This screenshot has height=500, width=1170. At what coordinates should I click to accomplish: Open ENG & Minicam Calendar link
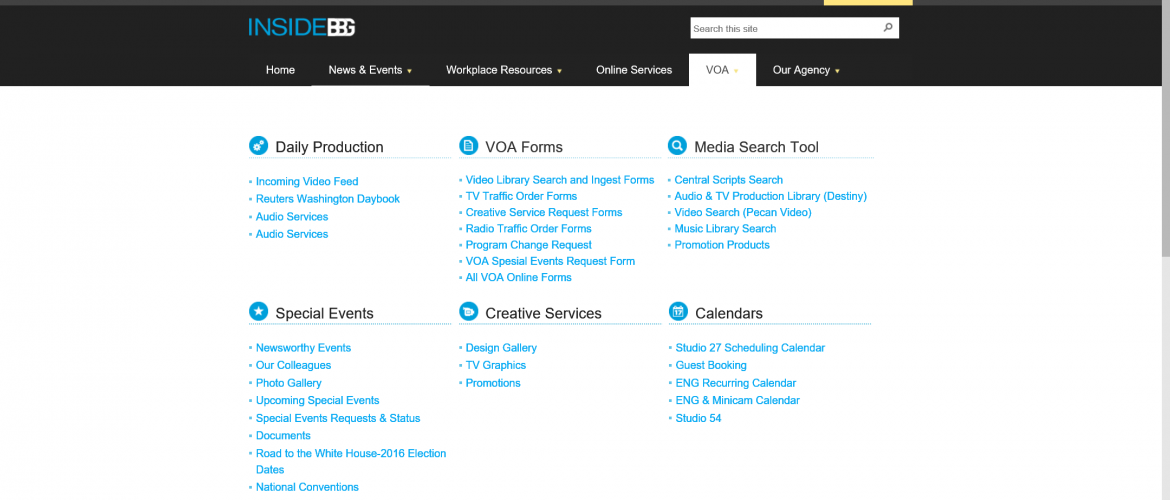point(737,400)
